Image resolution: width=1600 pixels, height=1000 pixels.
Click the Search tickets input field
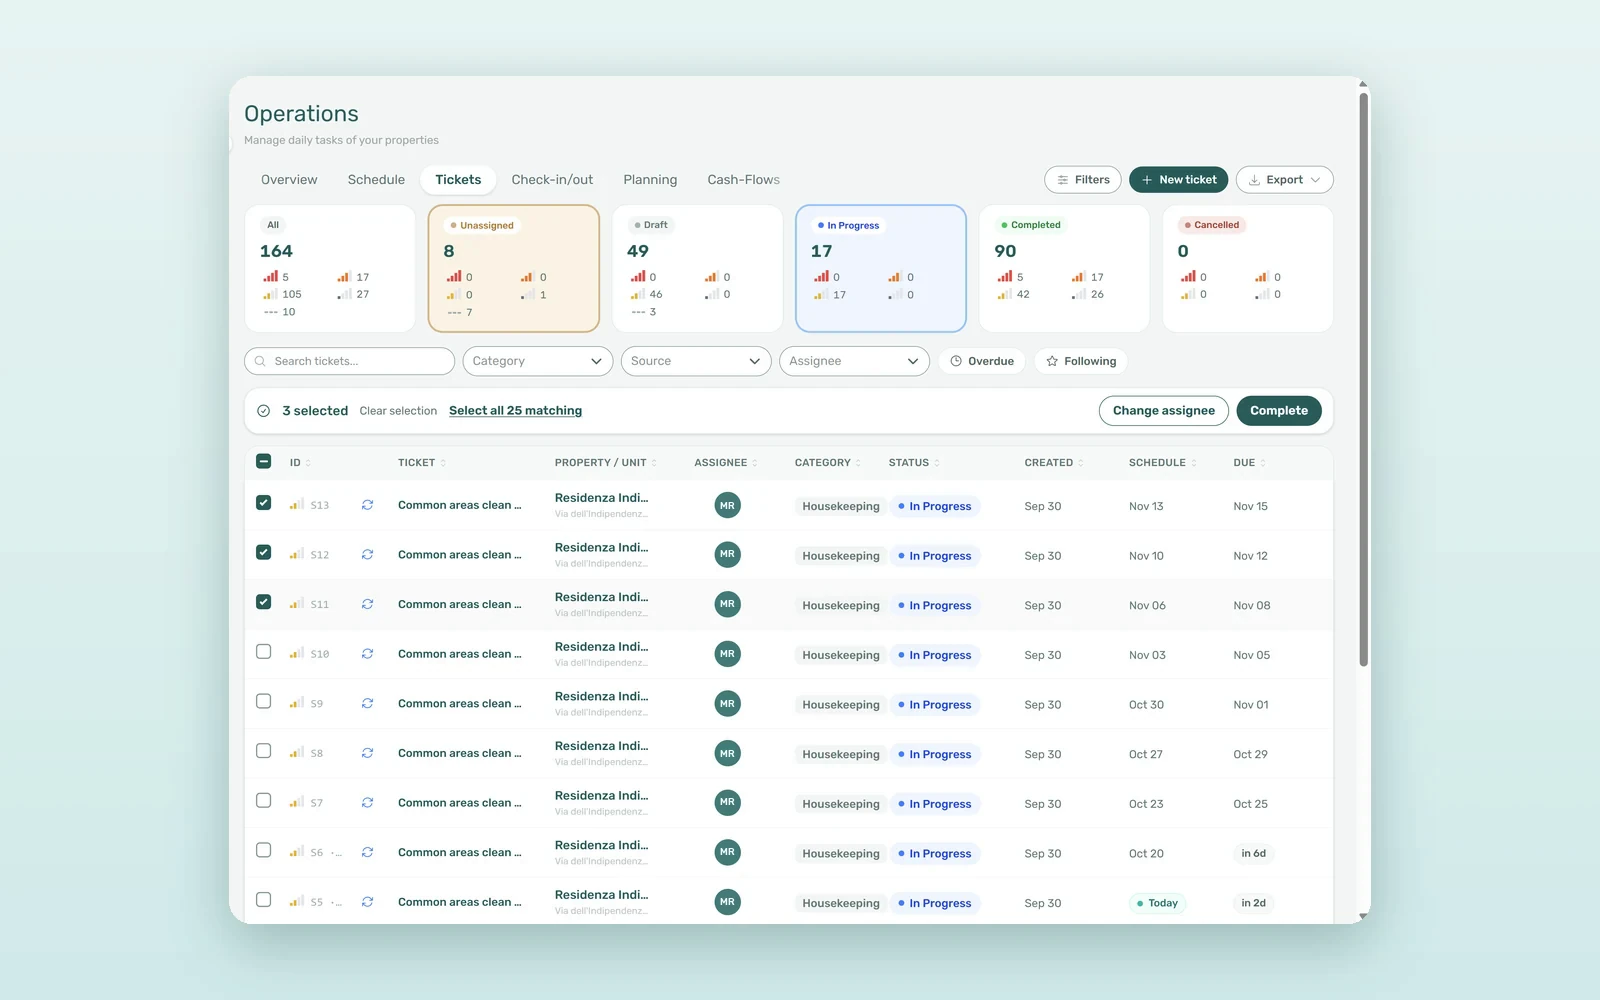click(x=350, y=361)
